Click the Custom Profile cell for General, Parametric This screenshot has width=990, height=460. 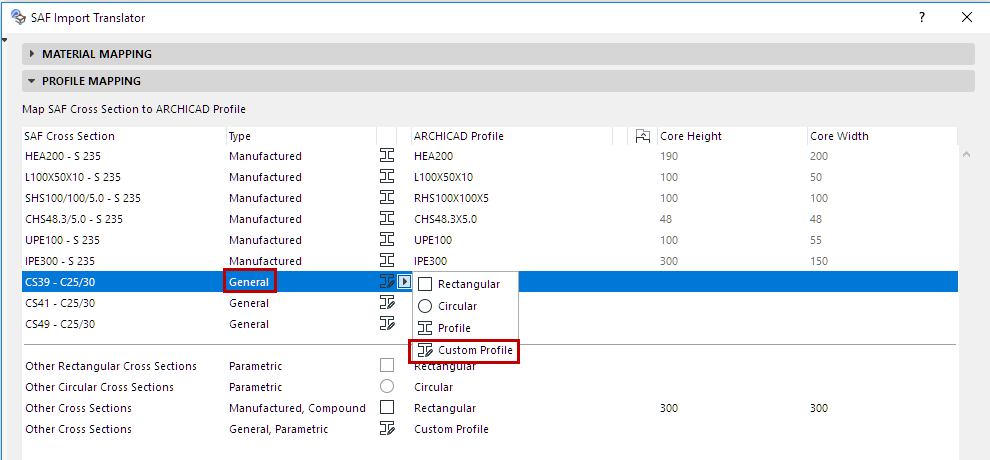click(x=451, y=429)
